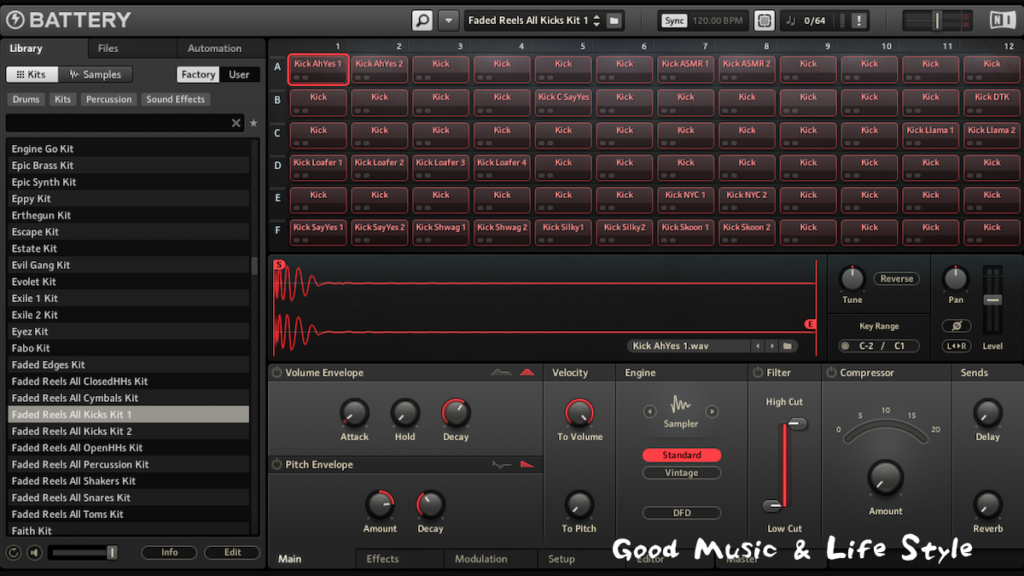
Task: Toggle the Pitch Envelope power button
Action: pyautogui.click(x=277, y=464)
